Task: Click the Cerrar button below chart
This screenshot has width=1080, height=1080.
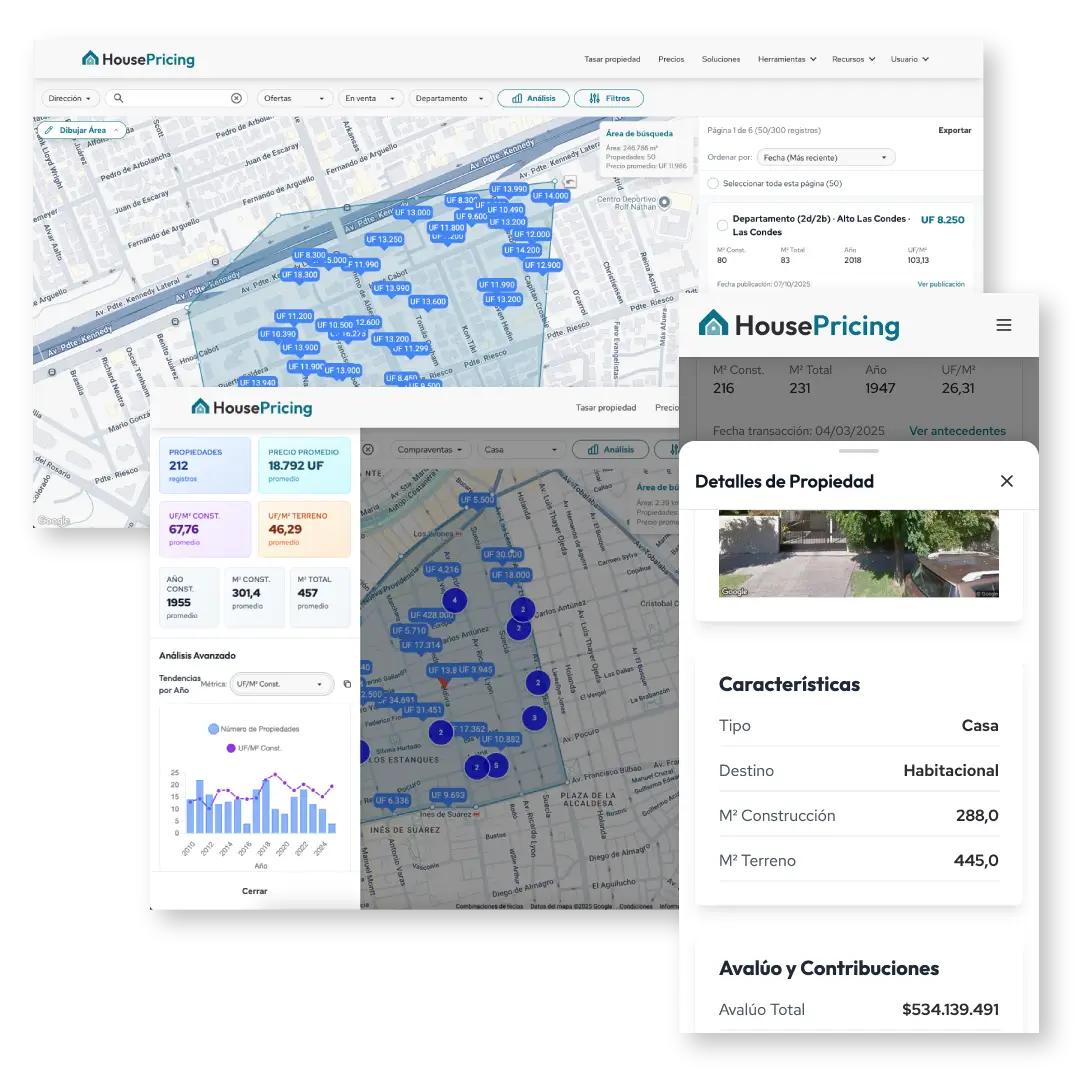Action: (255, 891)
